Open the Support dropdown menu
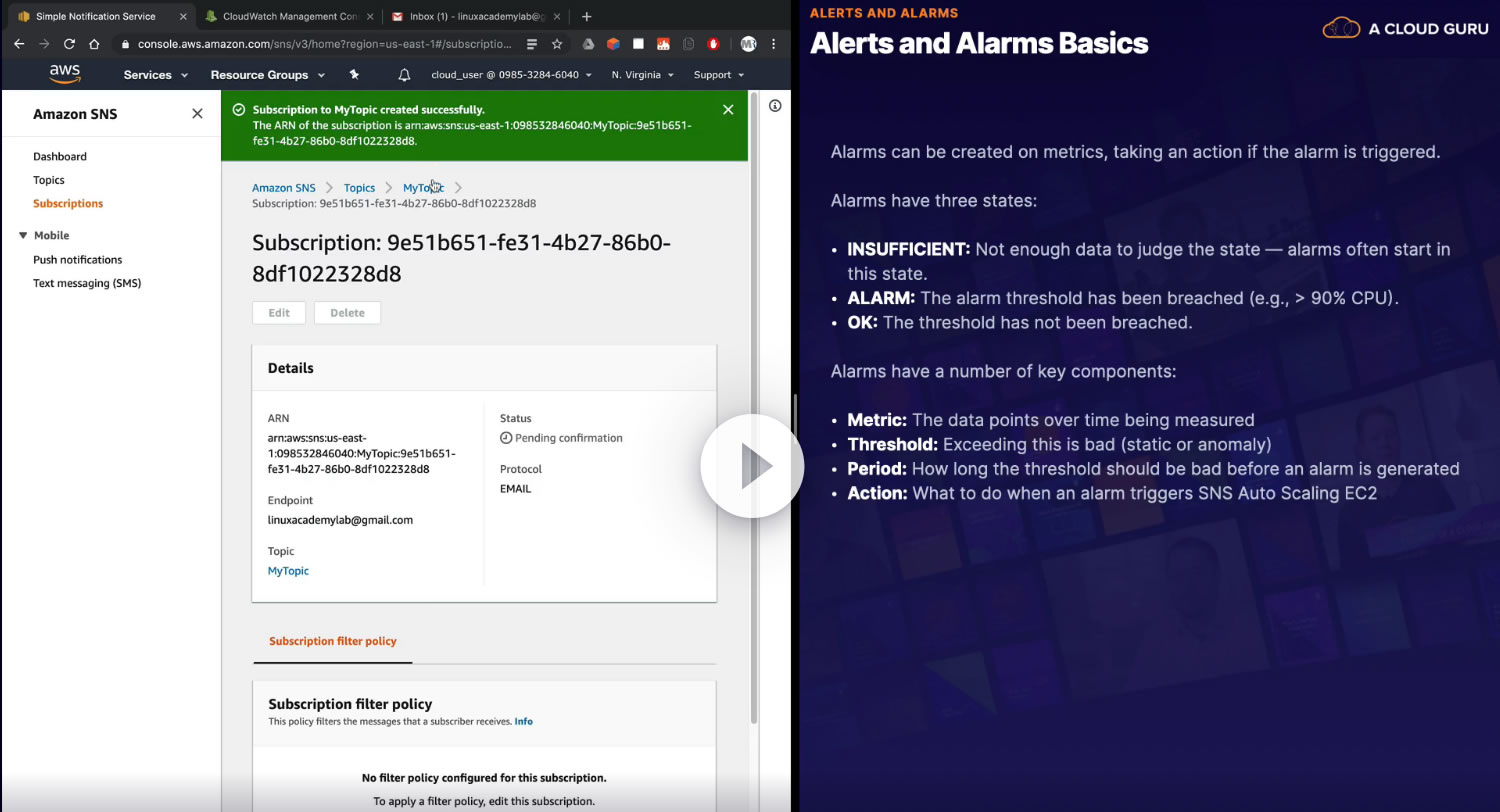Viewport: 1500px width, 812px height. click(719, 75)
